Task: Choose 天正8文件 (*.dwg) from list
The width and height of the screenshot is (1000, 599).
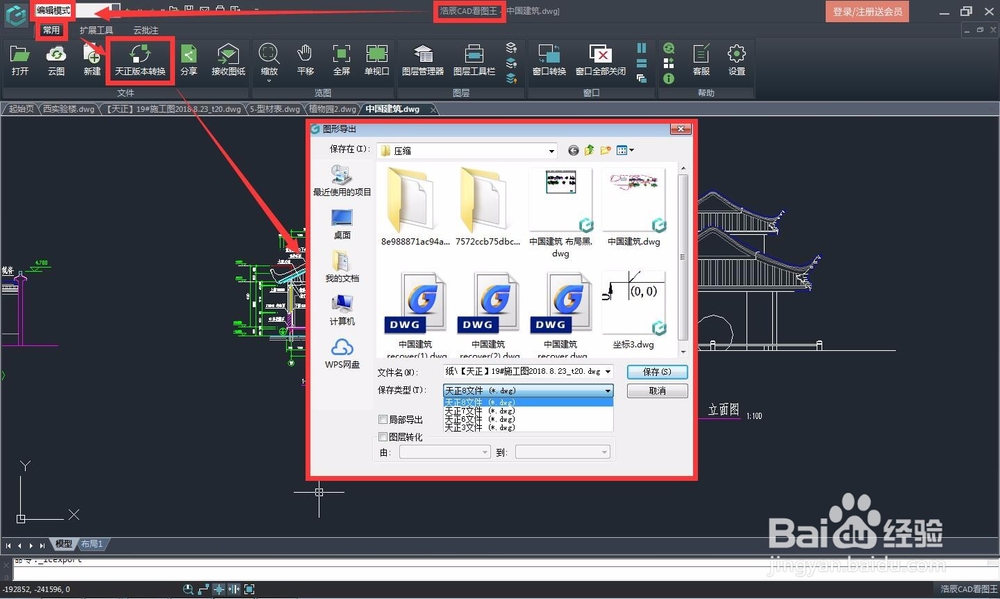Action: (528, 403)
